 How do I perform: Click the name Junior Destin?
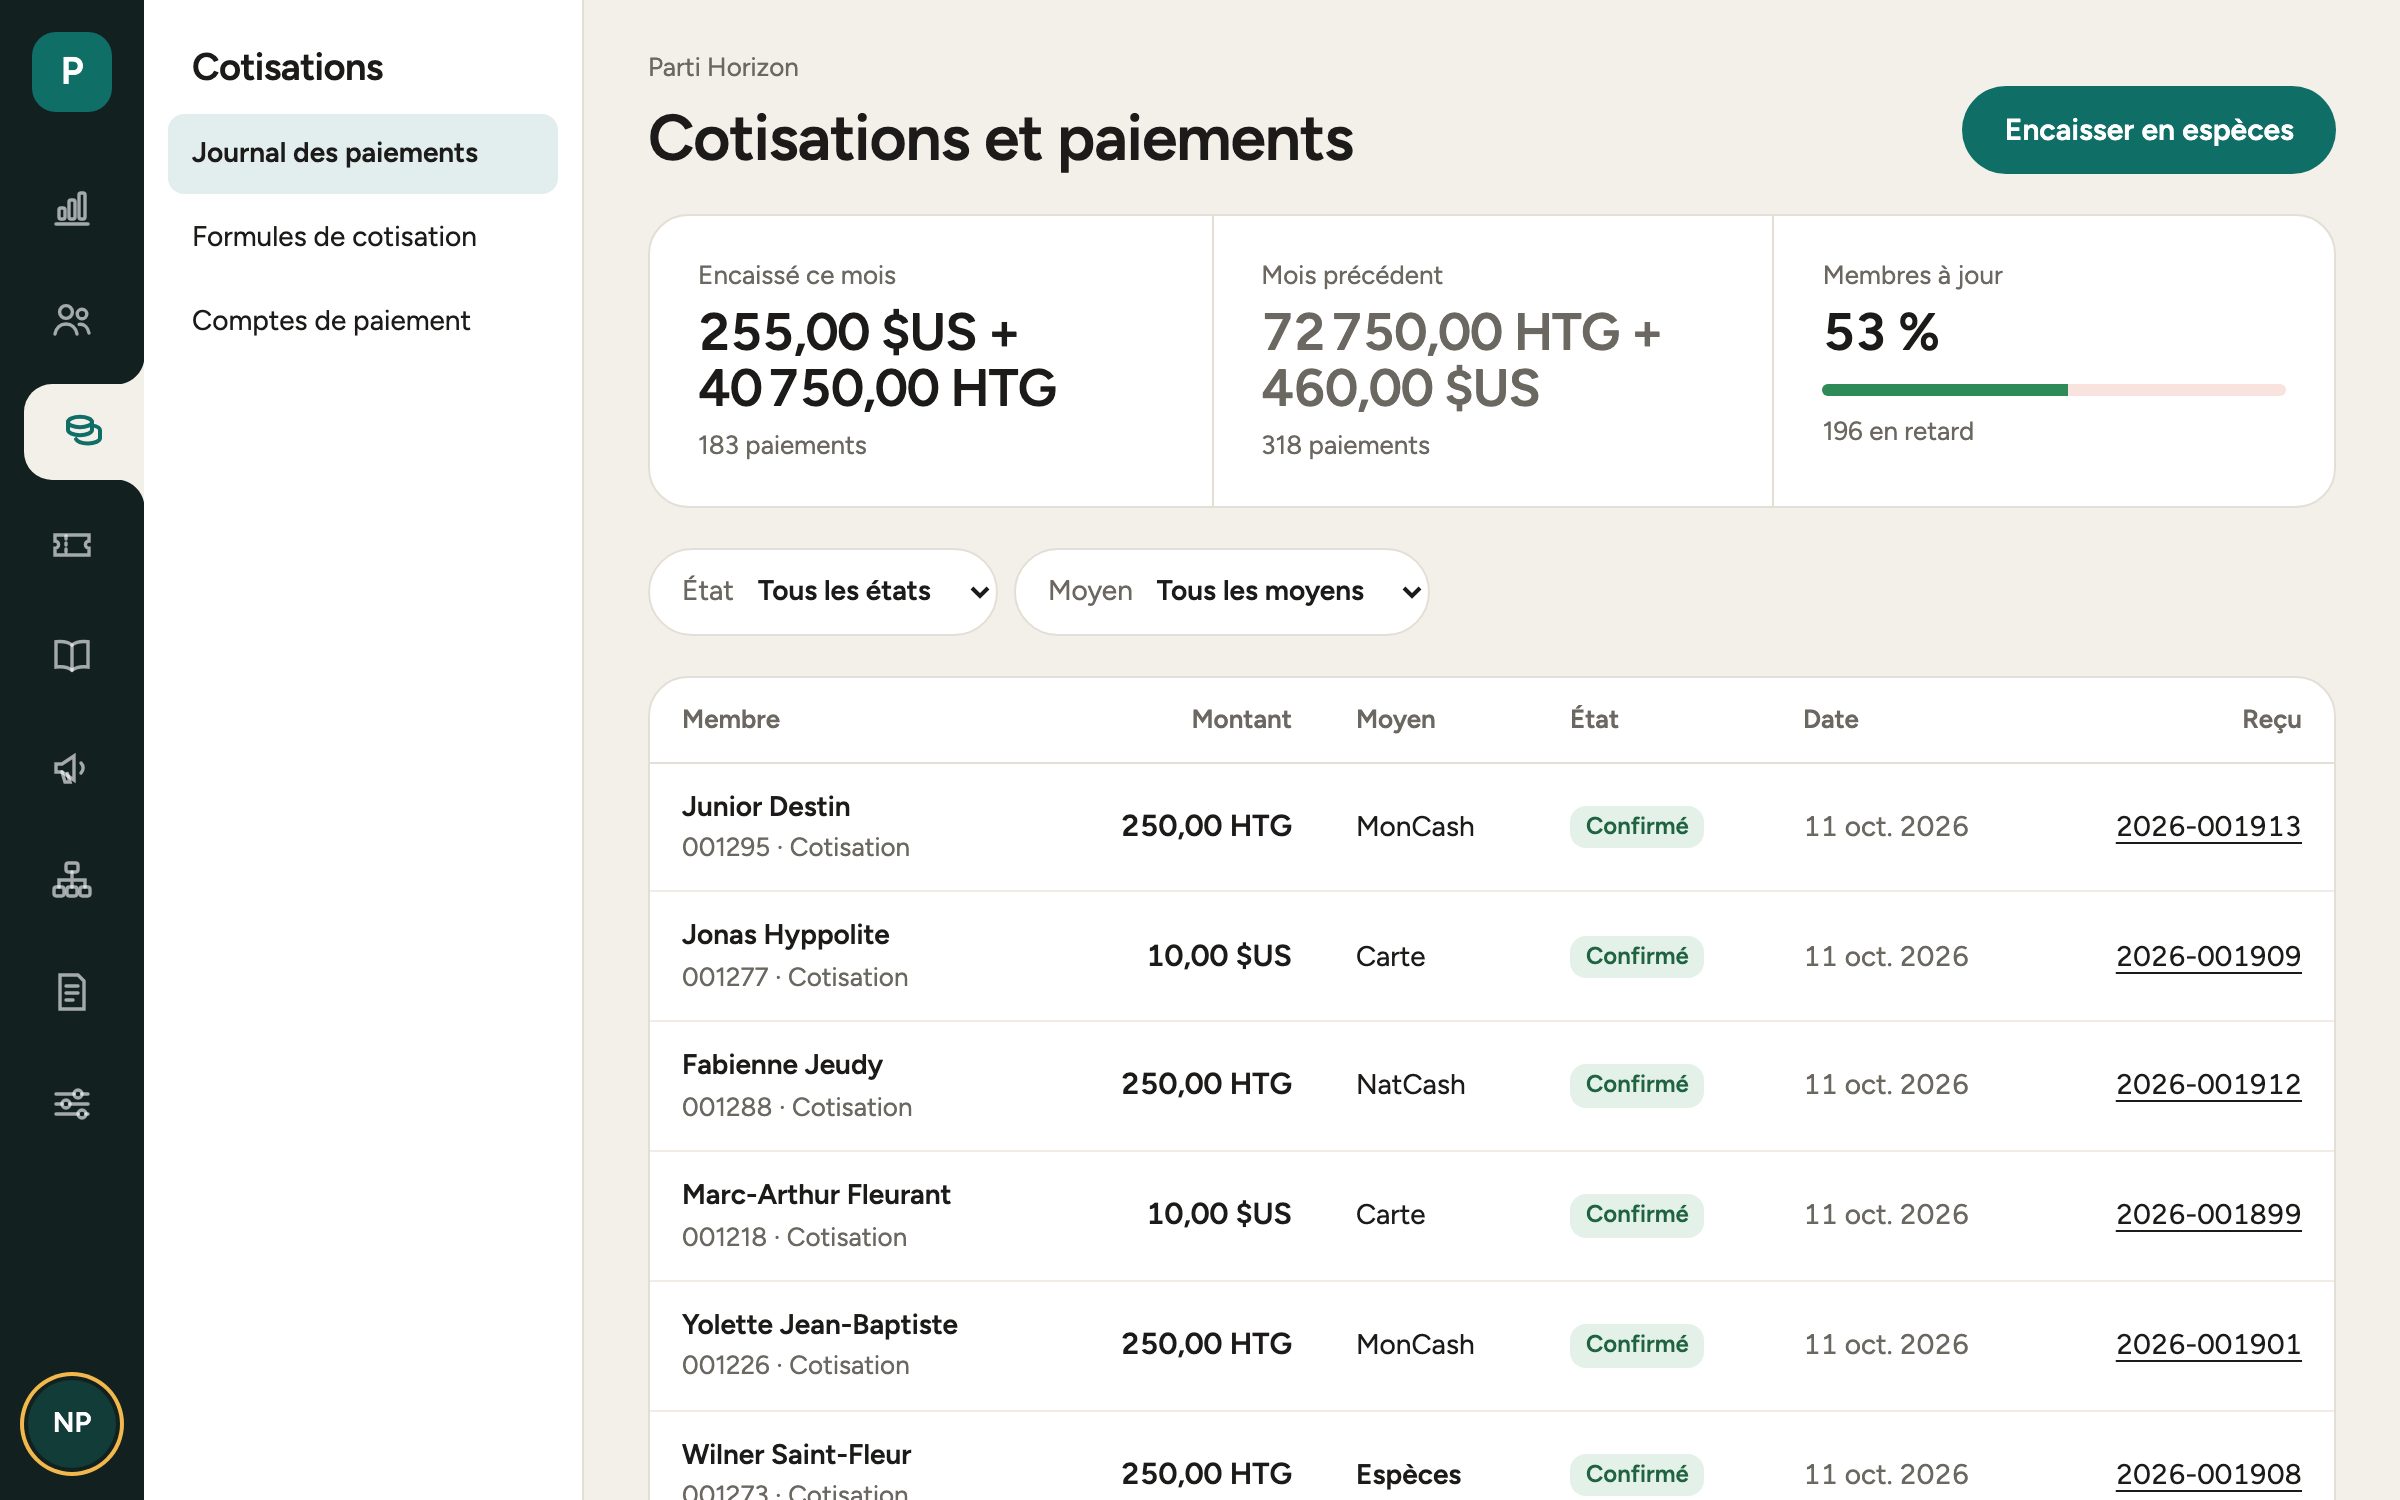coord(766,806)
